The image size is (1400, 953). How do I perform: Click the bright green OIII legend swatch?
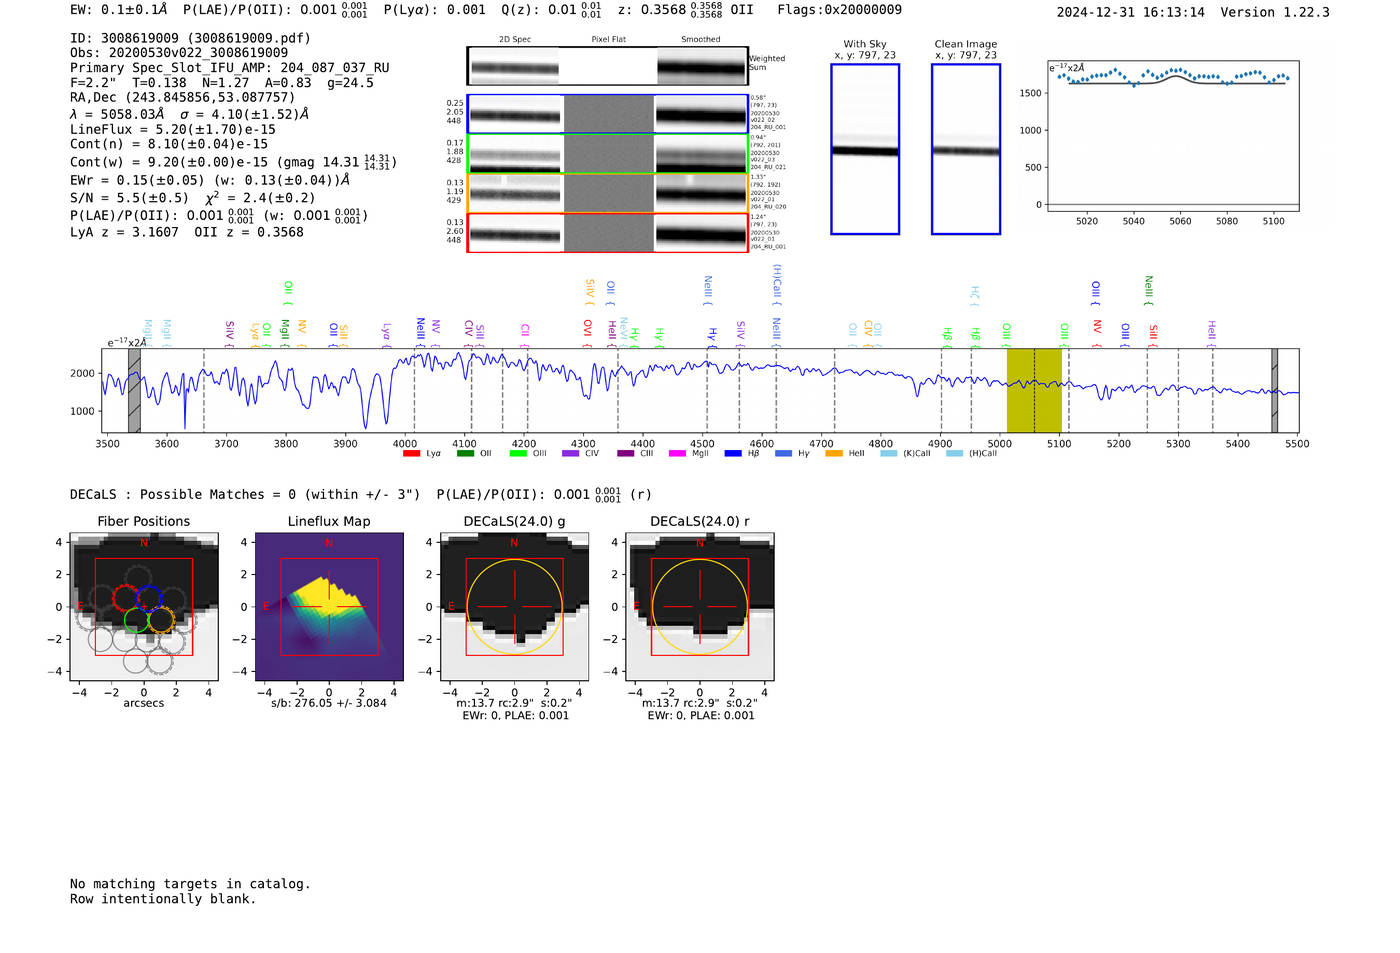point(518,454)
